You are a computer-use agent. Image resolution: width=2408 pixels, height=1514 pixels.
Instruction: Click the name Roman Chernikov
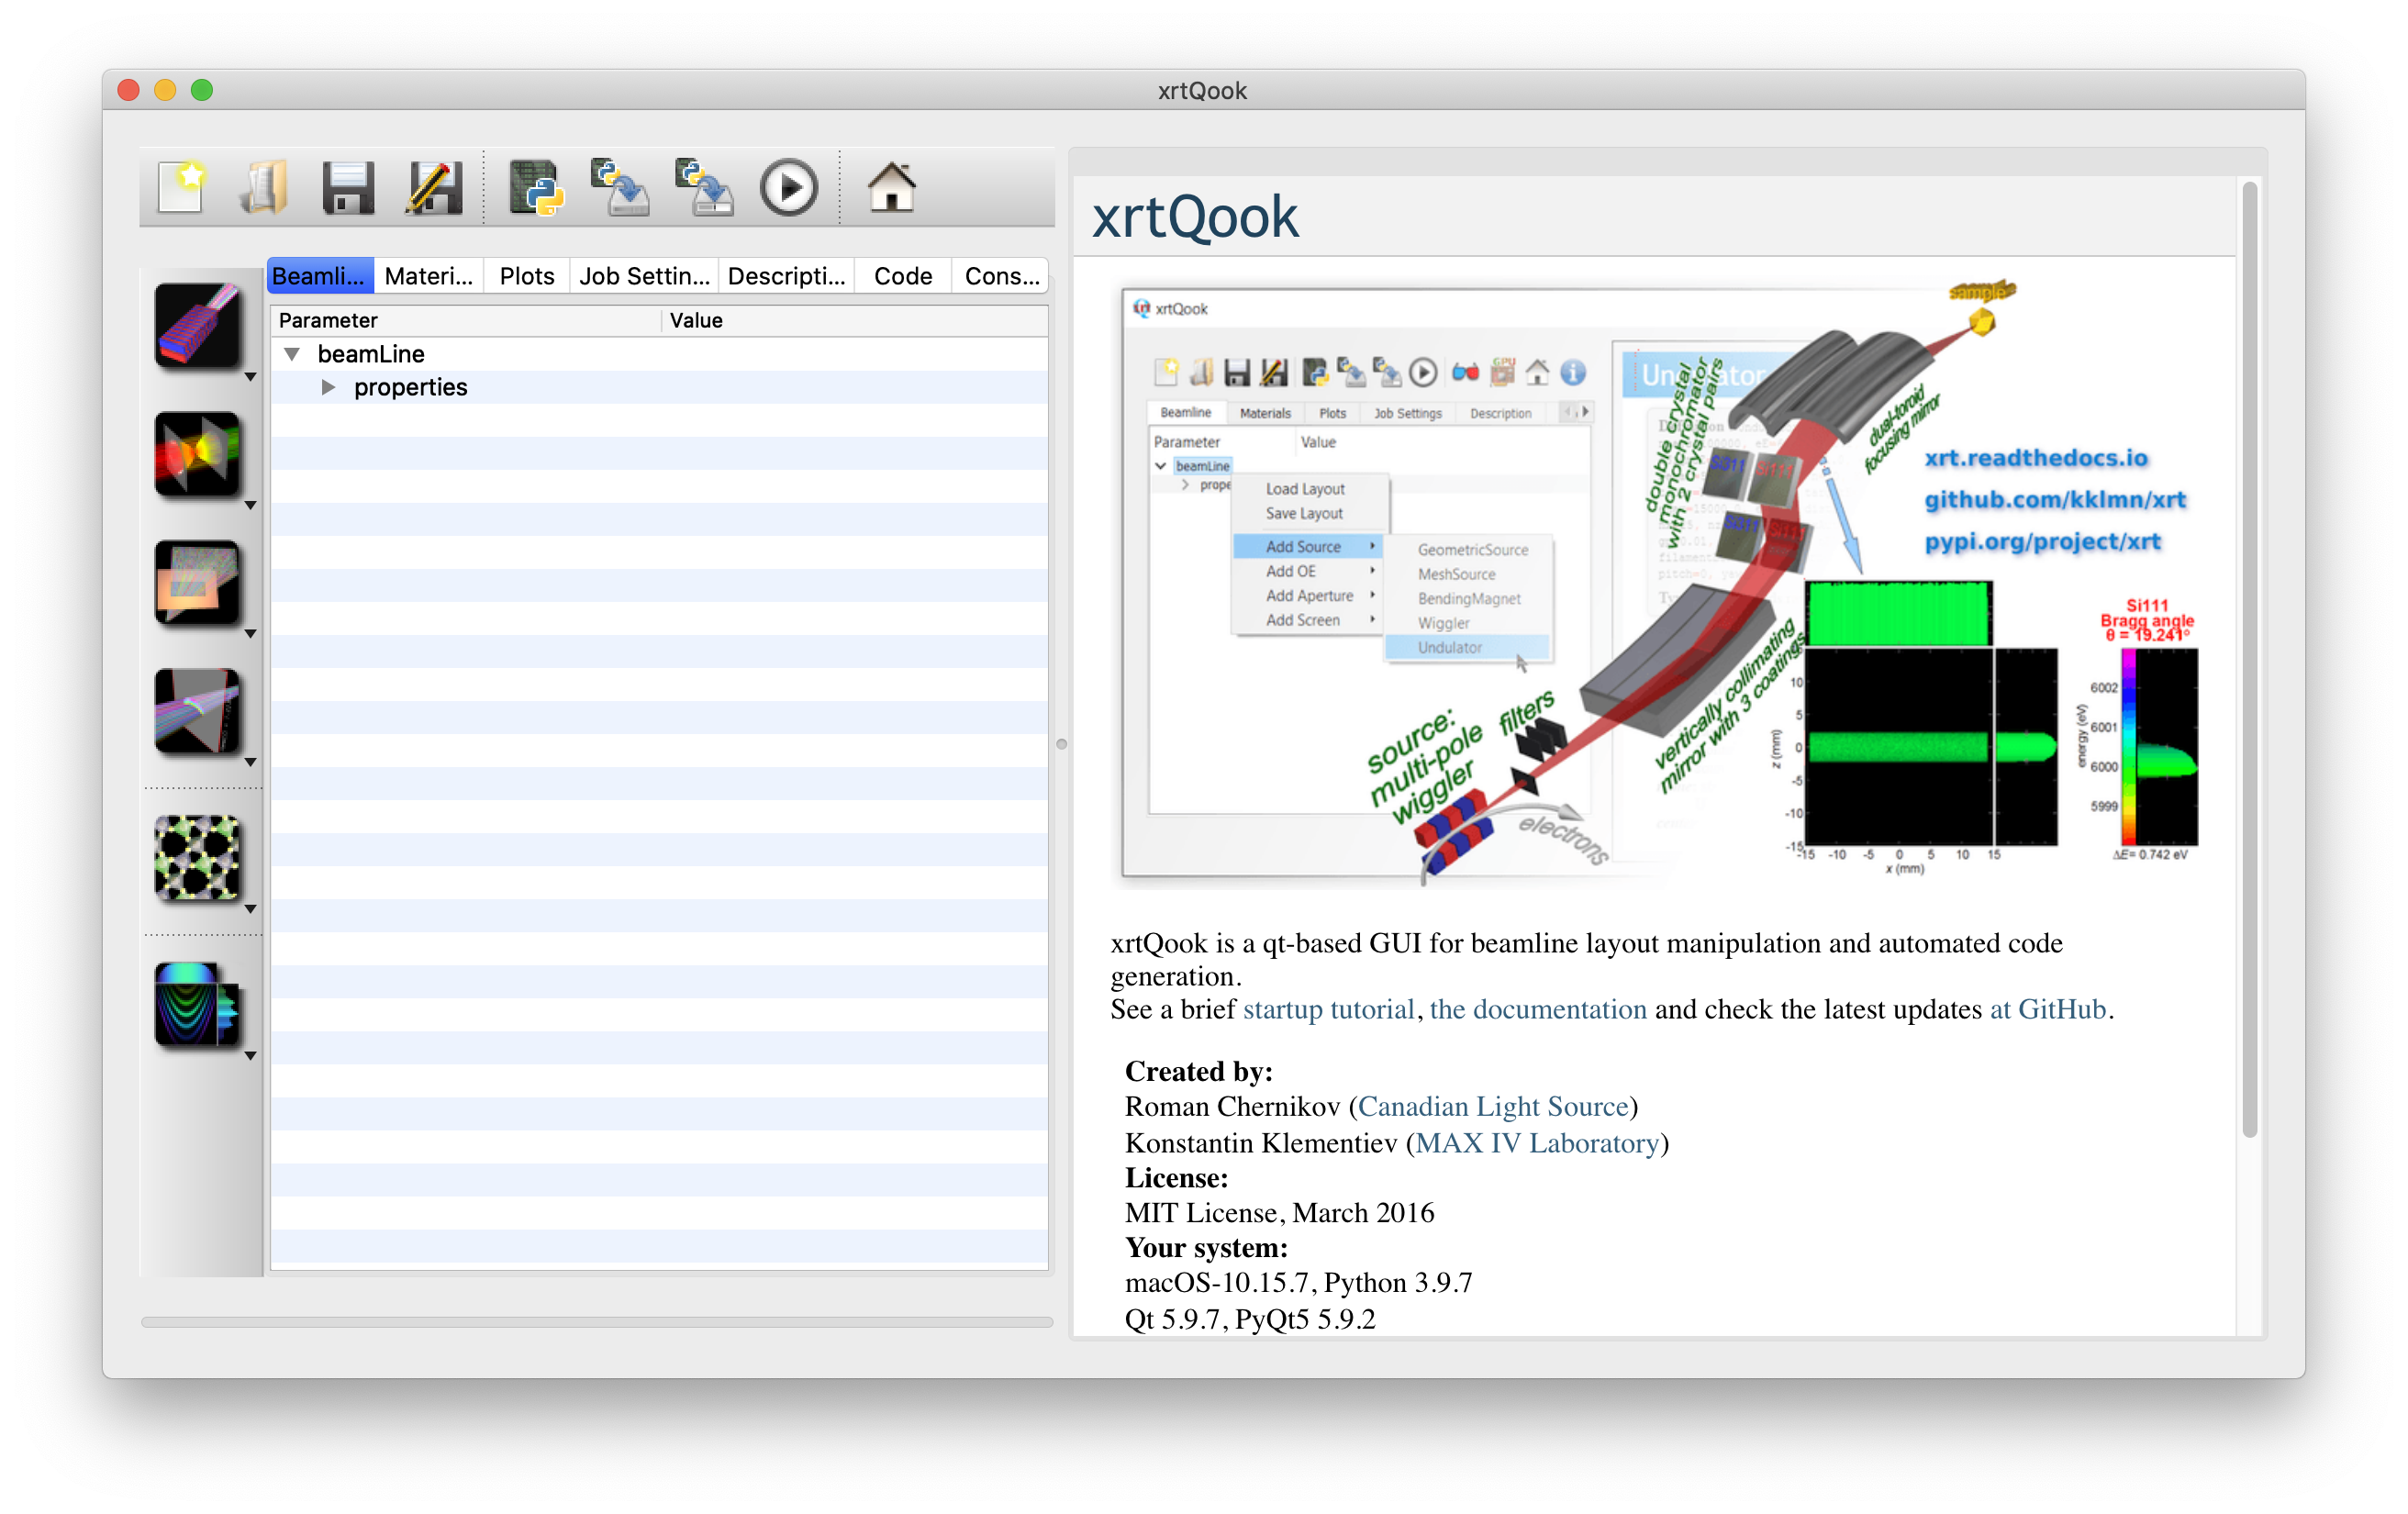(1232, 1106)
